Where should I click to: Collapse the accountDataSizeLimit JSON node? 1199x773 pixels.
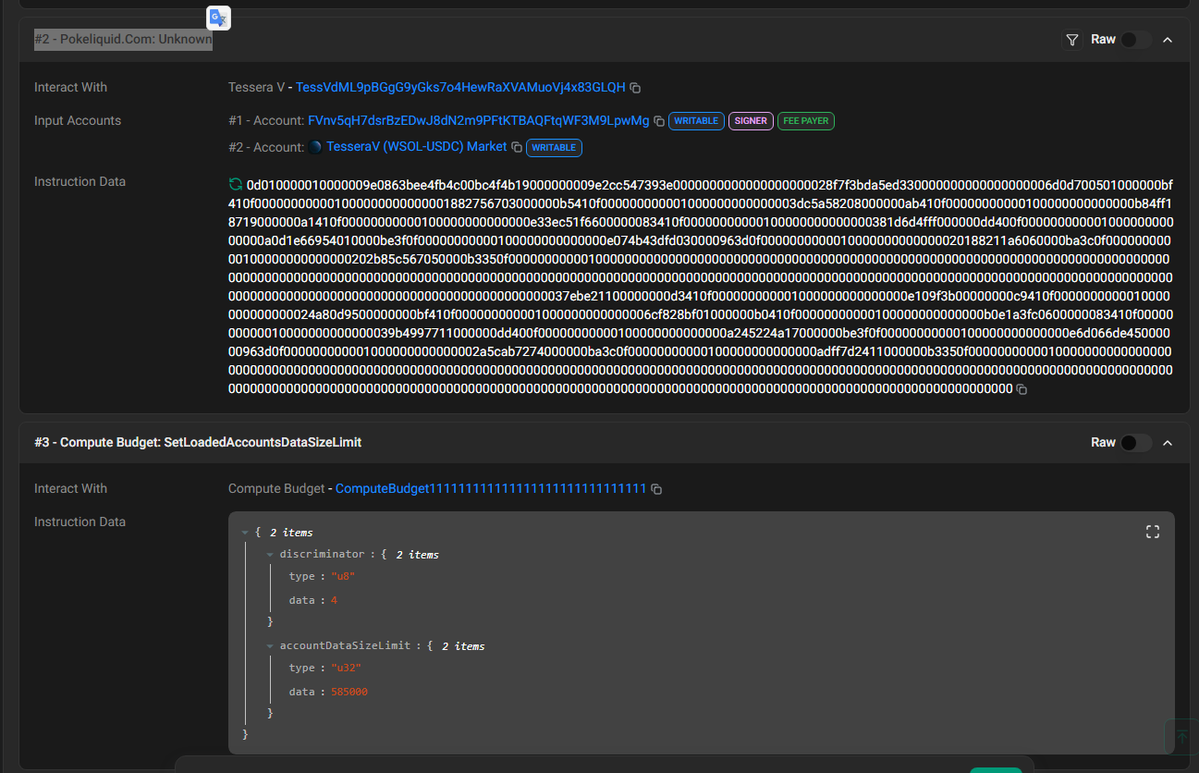270,646
